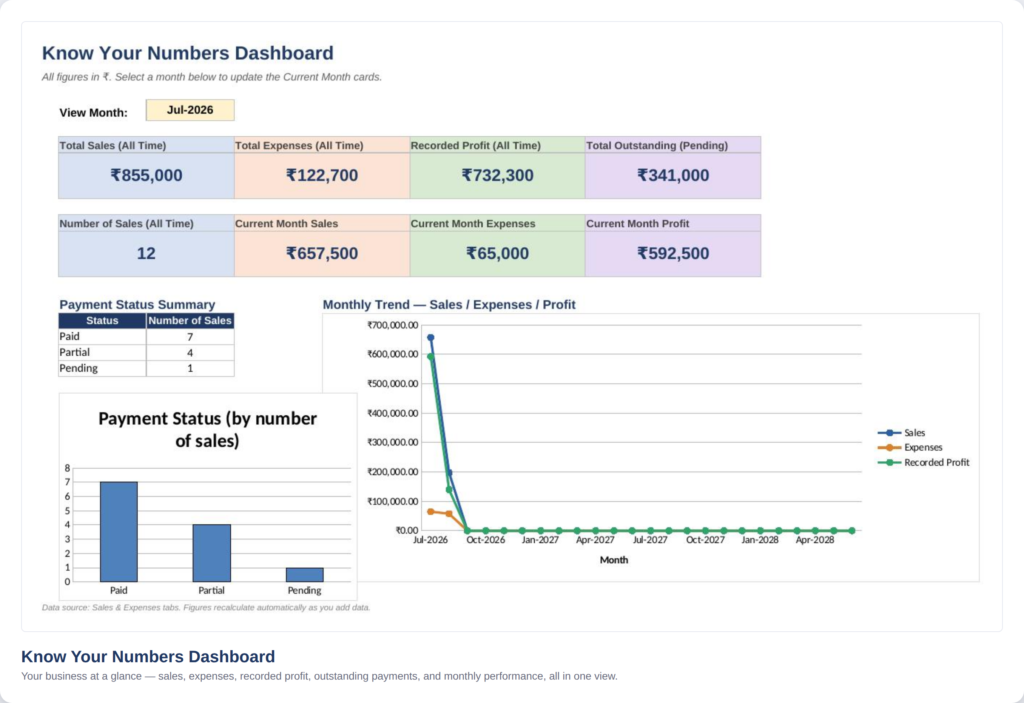Click the top Know Your Numbers Dashboard title
Viewport: 1024px width, 703px height.
[x=187, y=53]
